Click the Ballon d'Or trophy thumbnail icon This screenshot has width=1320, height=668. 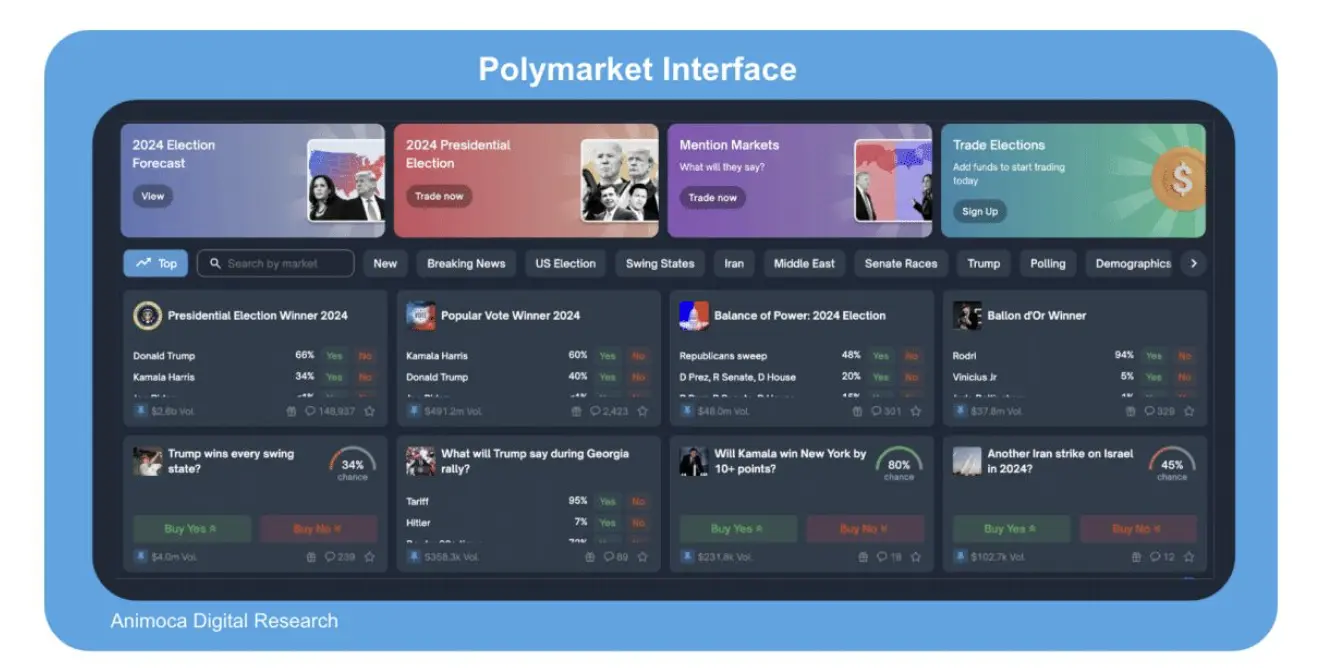[x=967, y=314]
